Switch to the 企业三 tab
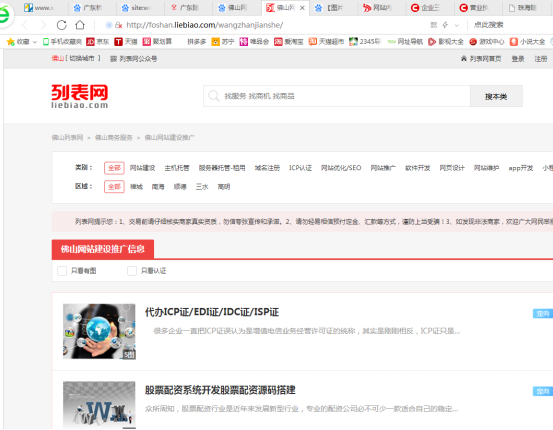The width and height of the screenshot is (553, 430). [x=430, y=8]
